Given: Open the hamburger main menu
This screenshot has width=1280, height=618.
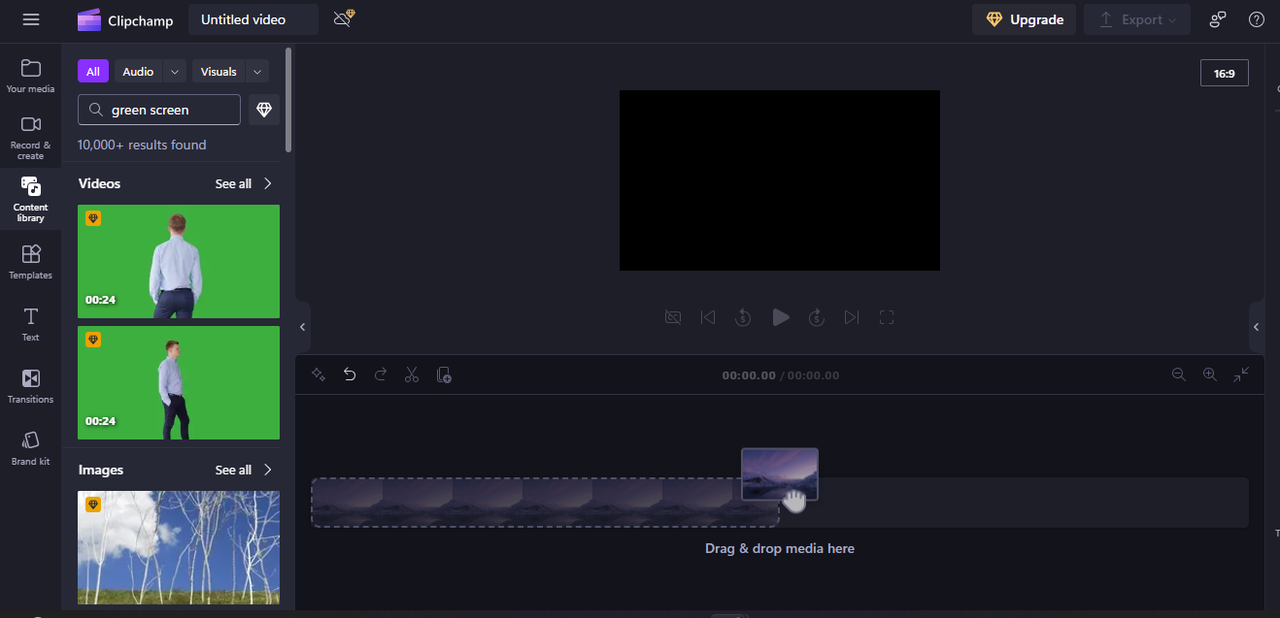Looking at the screenshot, I should coord(31,20).
